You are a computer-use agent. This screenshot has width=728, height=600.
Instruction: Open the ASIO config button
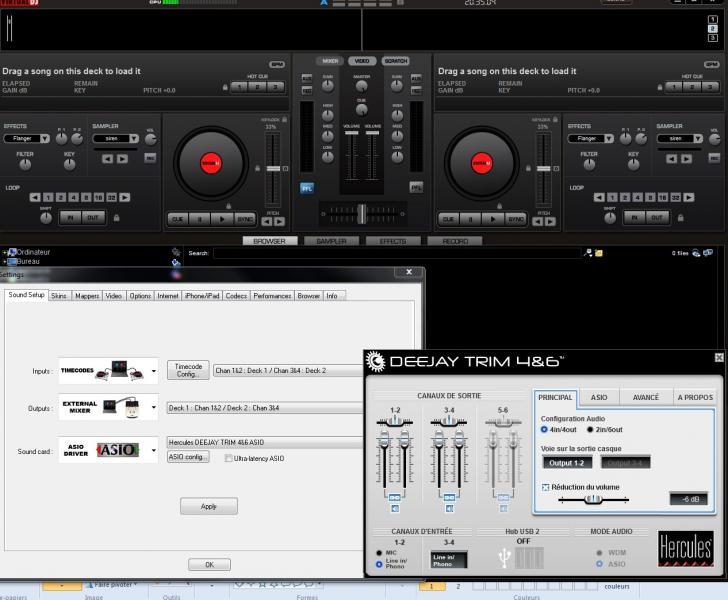coord(188,457)
